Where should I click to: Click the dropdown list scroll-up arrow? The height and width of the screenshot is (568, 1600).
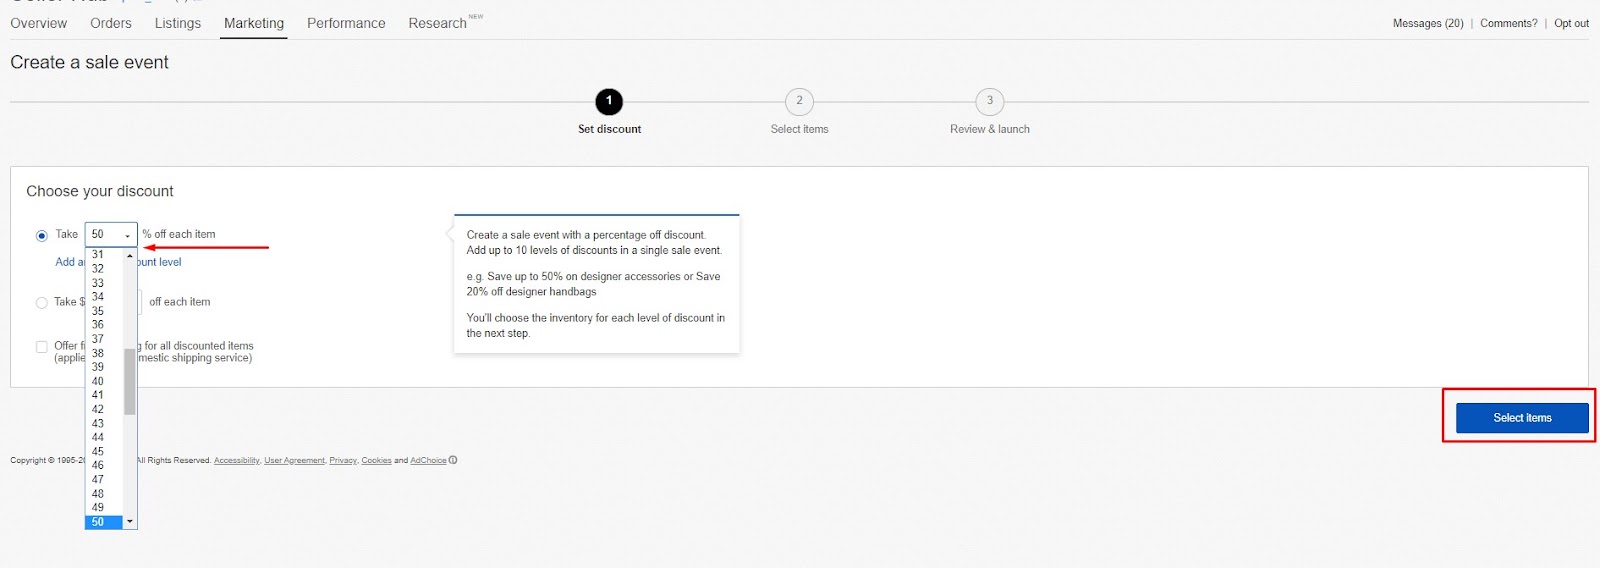(x=130, y=256)
